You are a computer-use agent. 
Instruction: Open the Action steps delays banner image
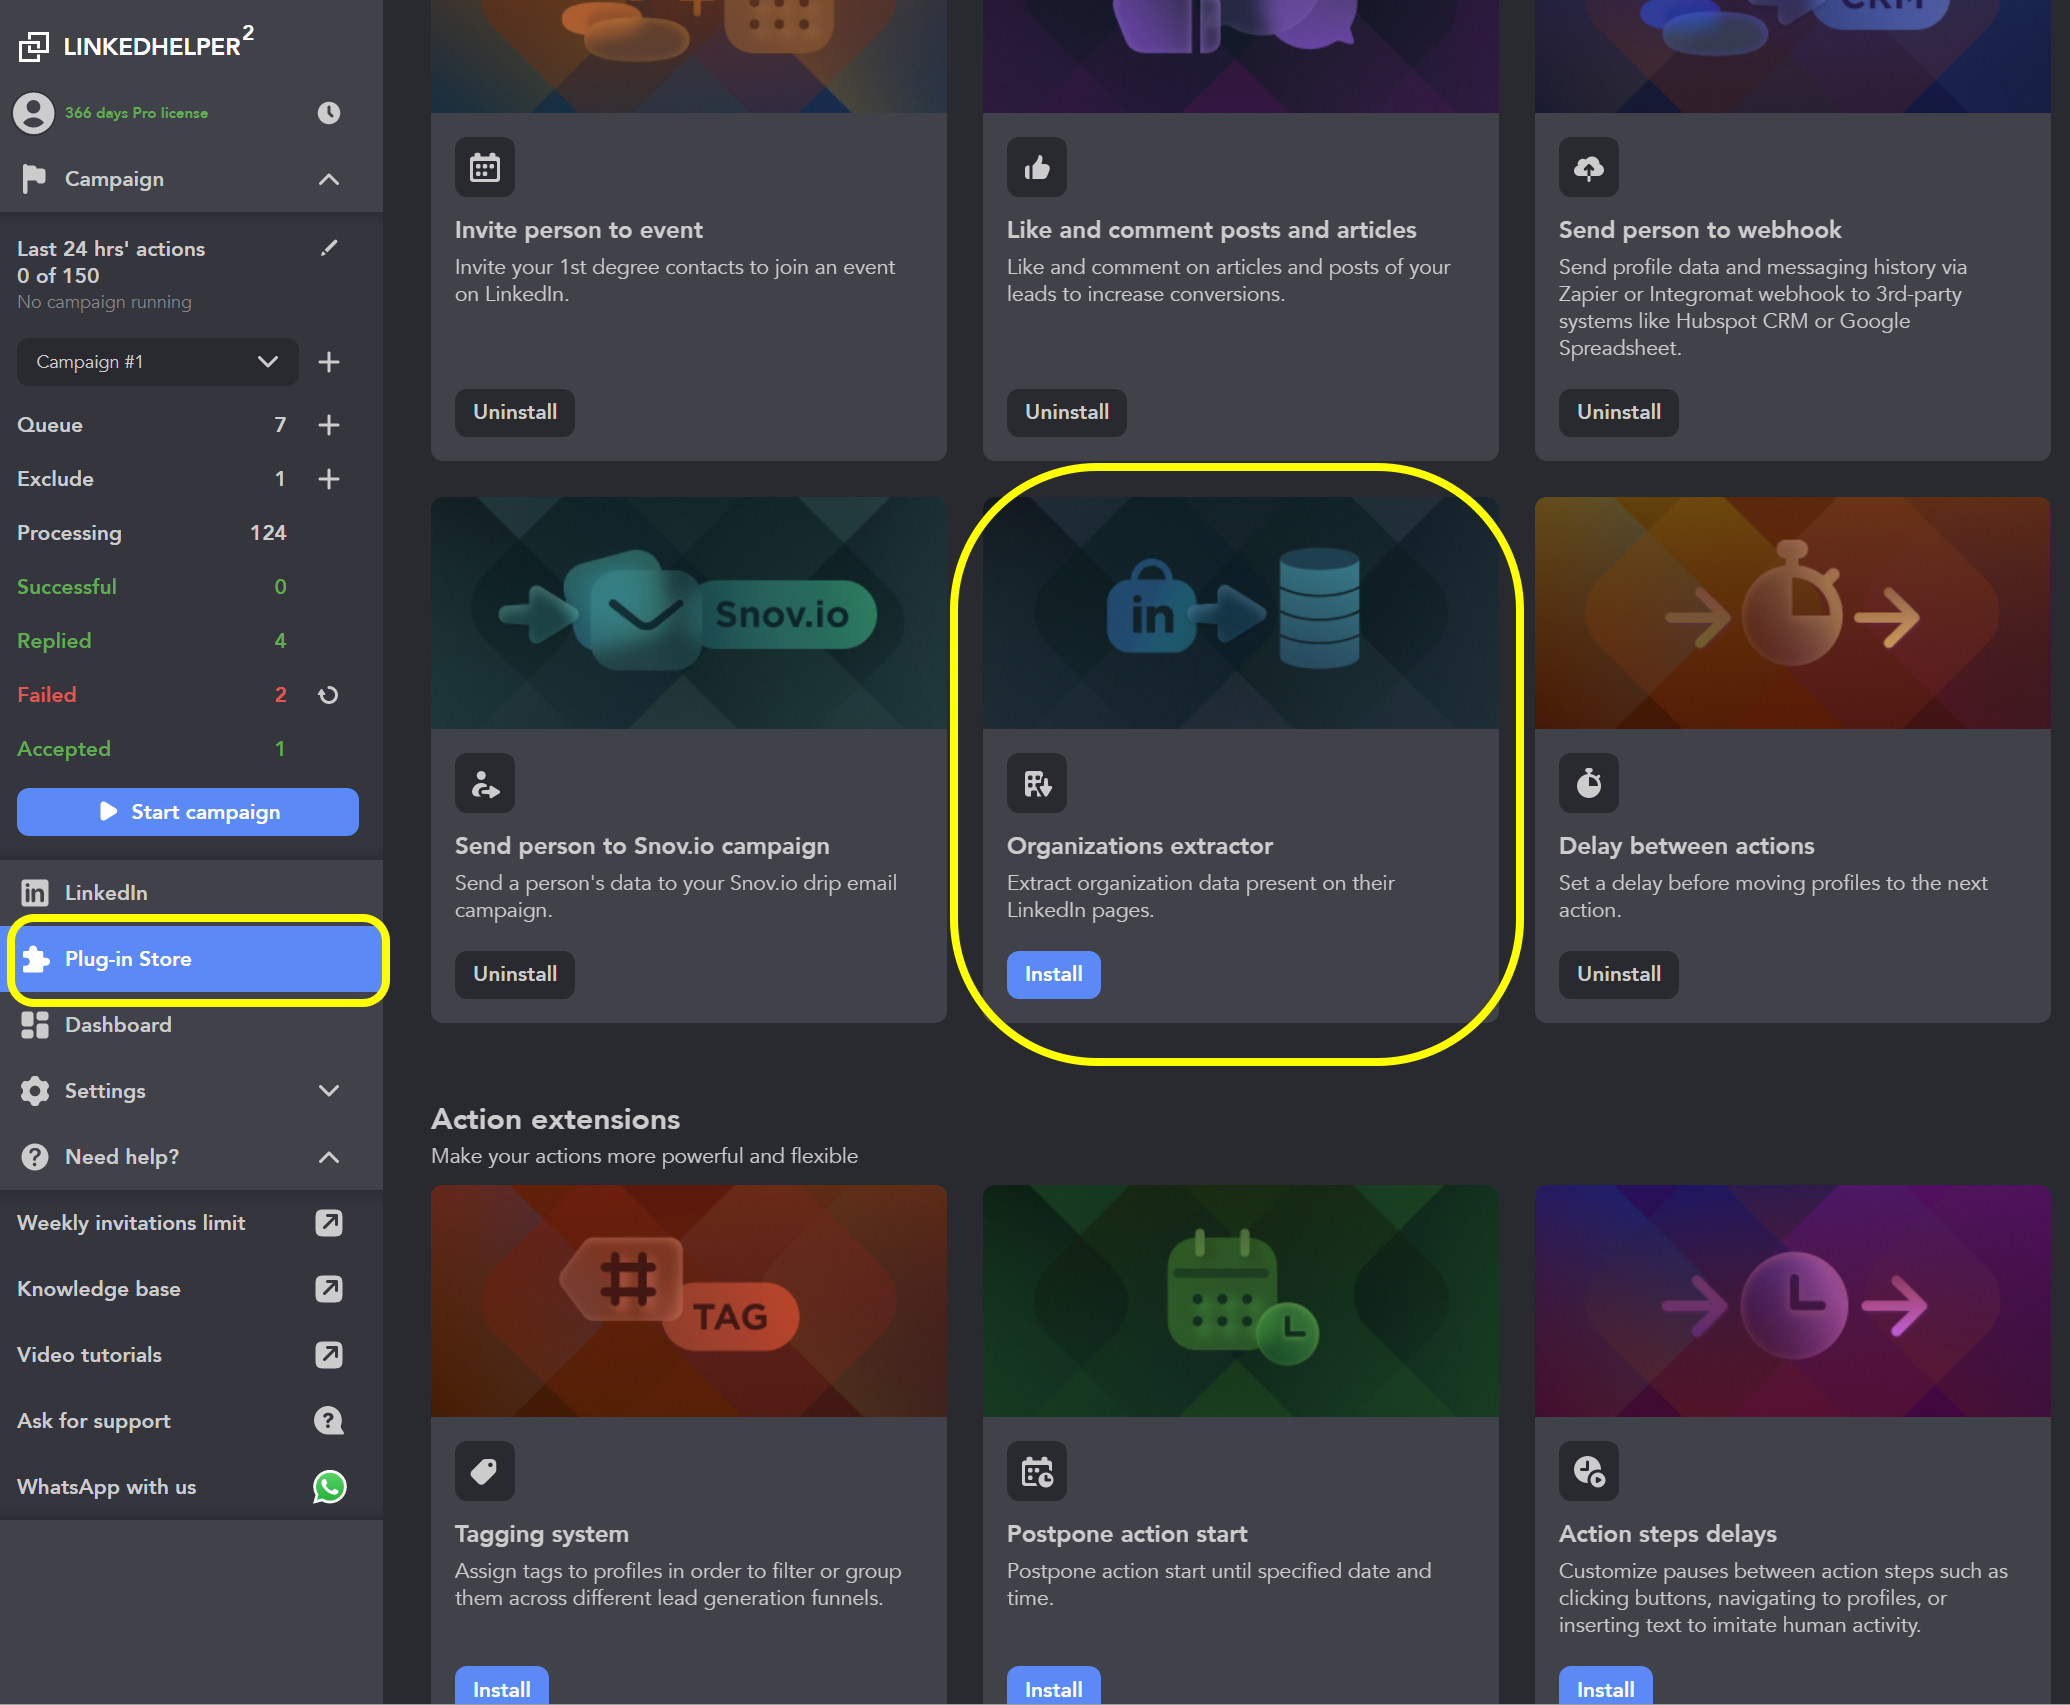pyautogui.click(x=1793, y=1301)
